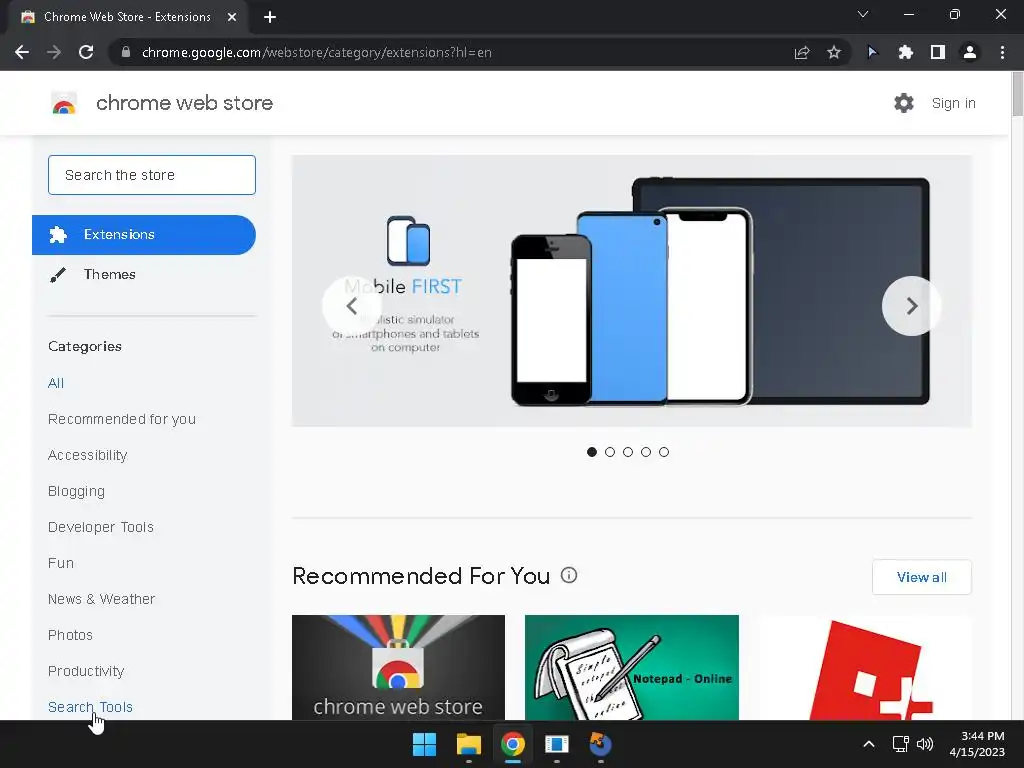This screenshot has width=1024, height=768.
Task: Switch to the Themes section
Action: [109, 274]
